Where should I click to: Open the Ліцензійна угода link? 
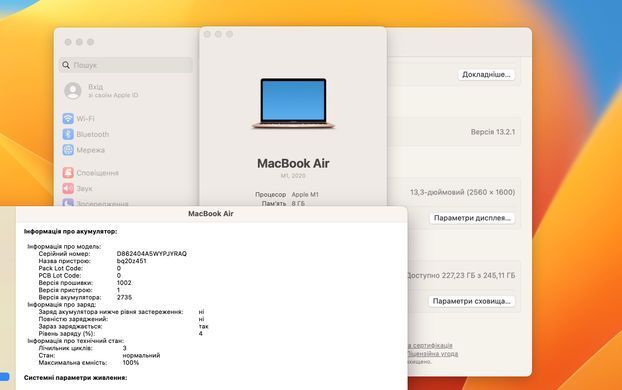(x=433, y=353)
